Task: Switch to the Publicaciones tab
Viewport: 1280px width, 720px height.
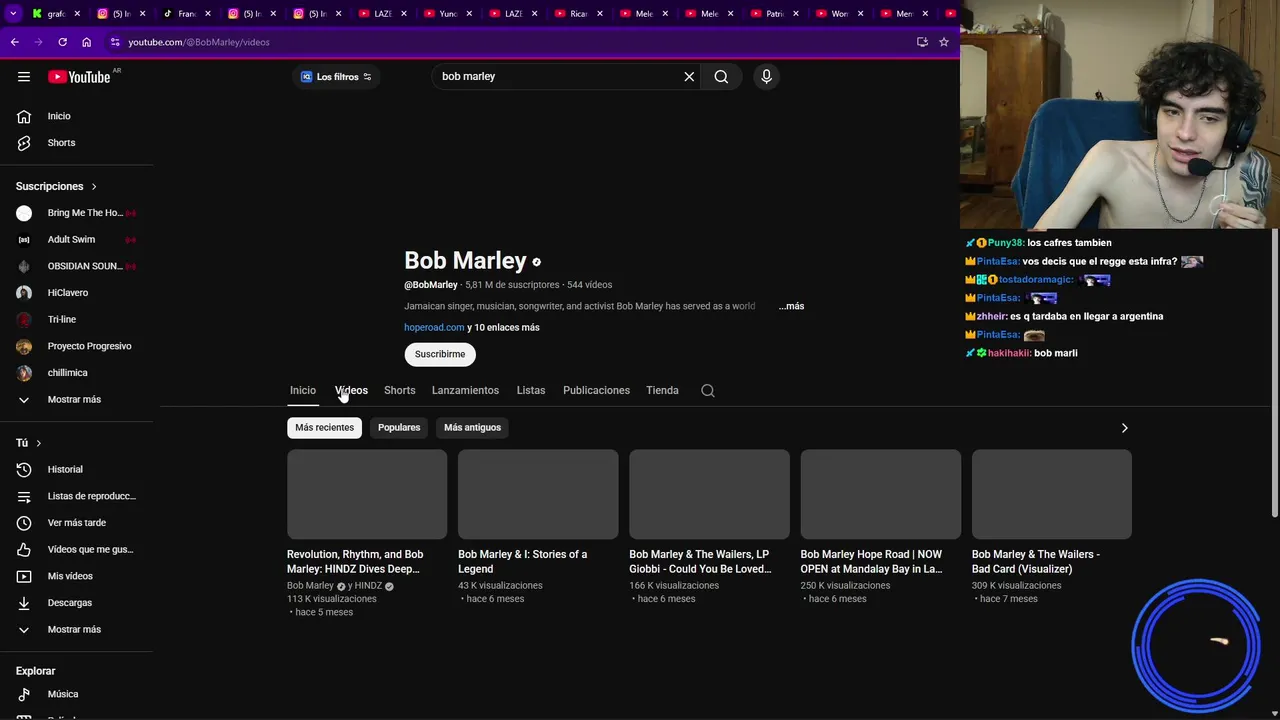Action: [596, 391]
